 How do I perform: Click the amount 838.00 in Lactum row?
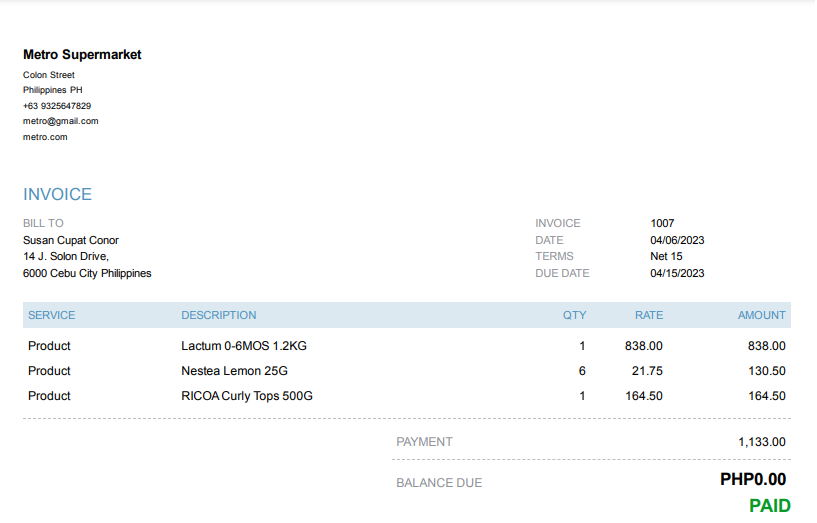(767, 346)
